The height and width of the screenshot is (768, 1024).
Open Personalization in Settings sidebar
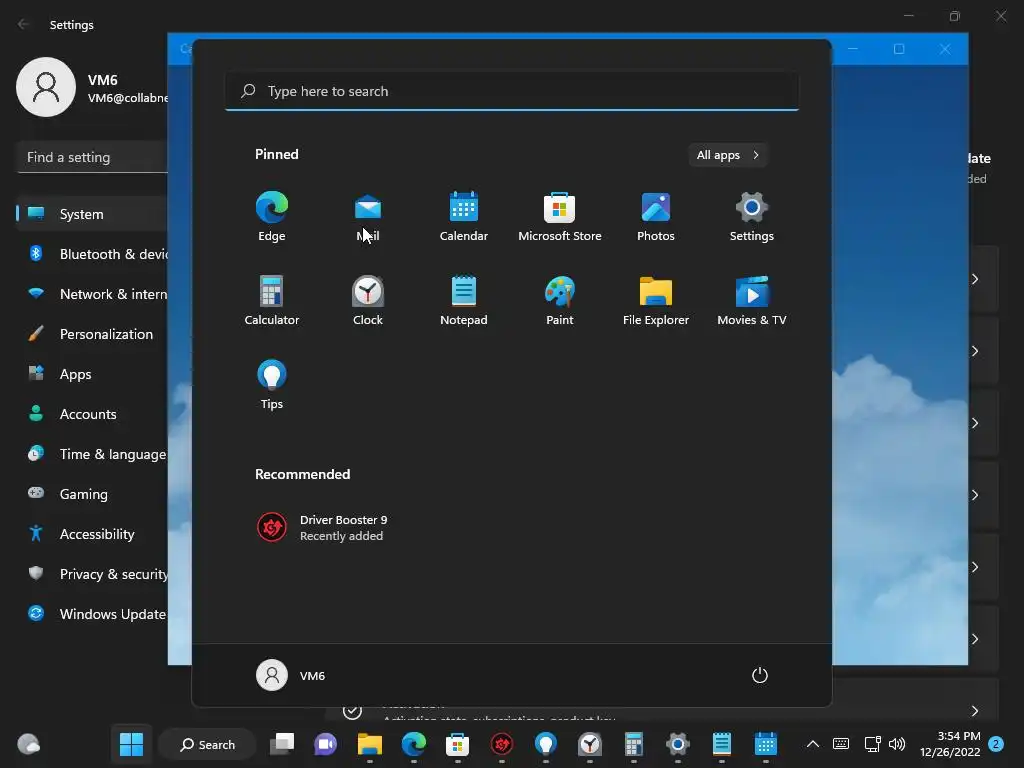pyautogui.click(x=91, y=334)
